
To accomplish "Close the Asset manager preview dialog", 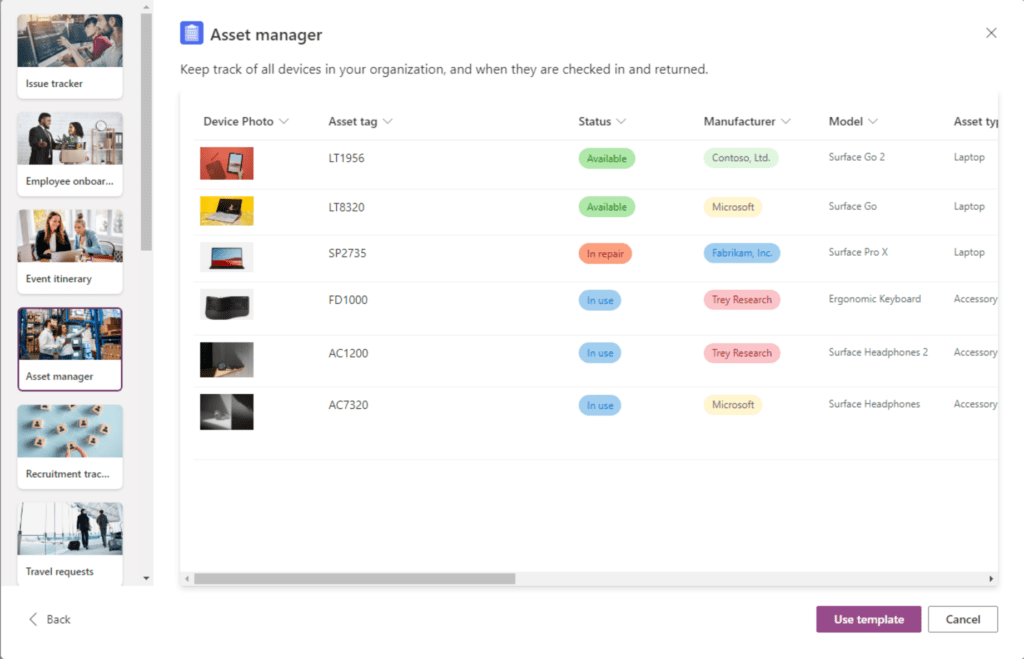I will tap(991, 32).
